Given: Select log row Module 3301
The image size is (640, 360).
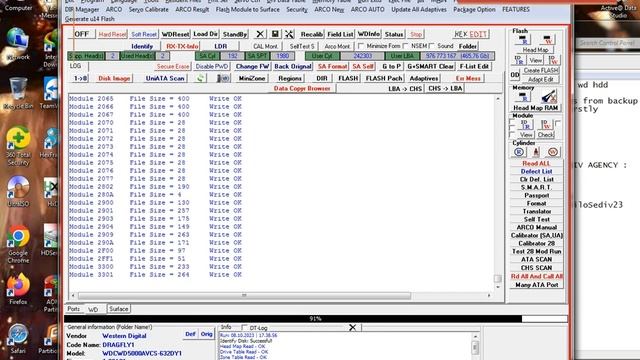Looking at the screenshot, I should [x=155, y=275].
